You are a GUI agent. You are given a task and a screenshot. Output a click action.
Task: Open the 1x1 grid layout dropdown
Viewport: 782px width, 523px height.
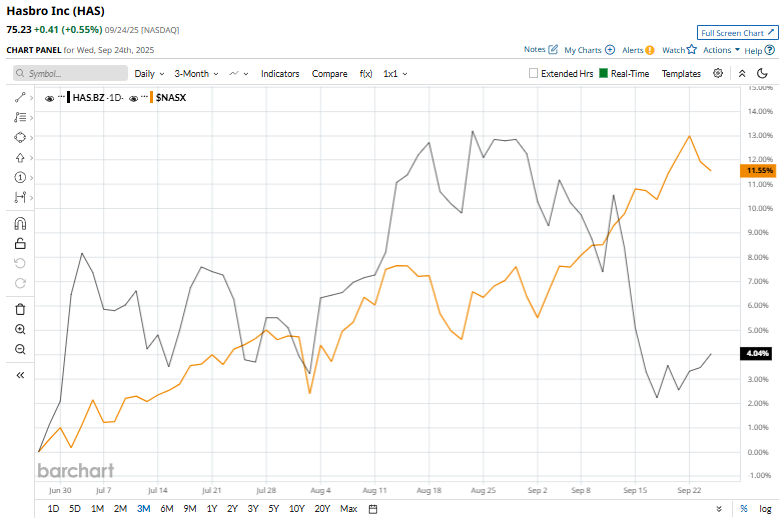pos(395,73)
